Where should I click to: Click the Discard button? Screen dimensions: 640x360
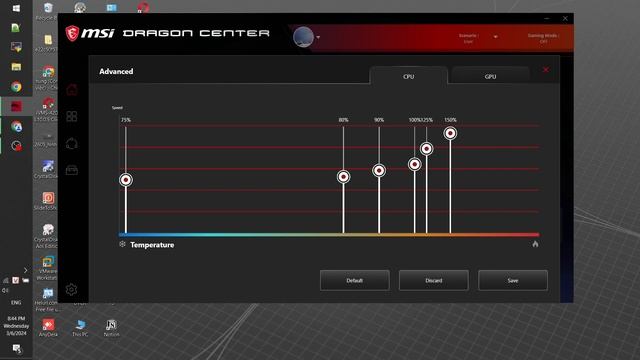pyautogui.click(x=433, y=280)
